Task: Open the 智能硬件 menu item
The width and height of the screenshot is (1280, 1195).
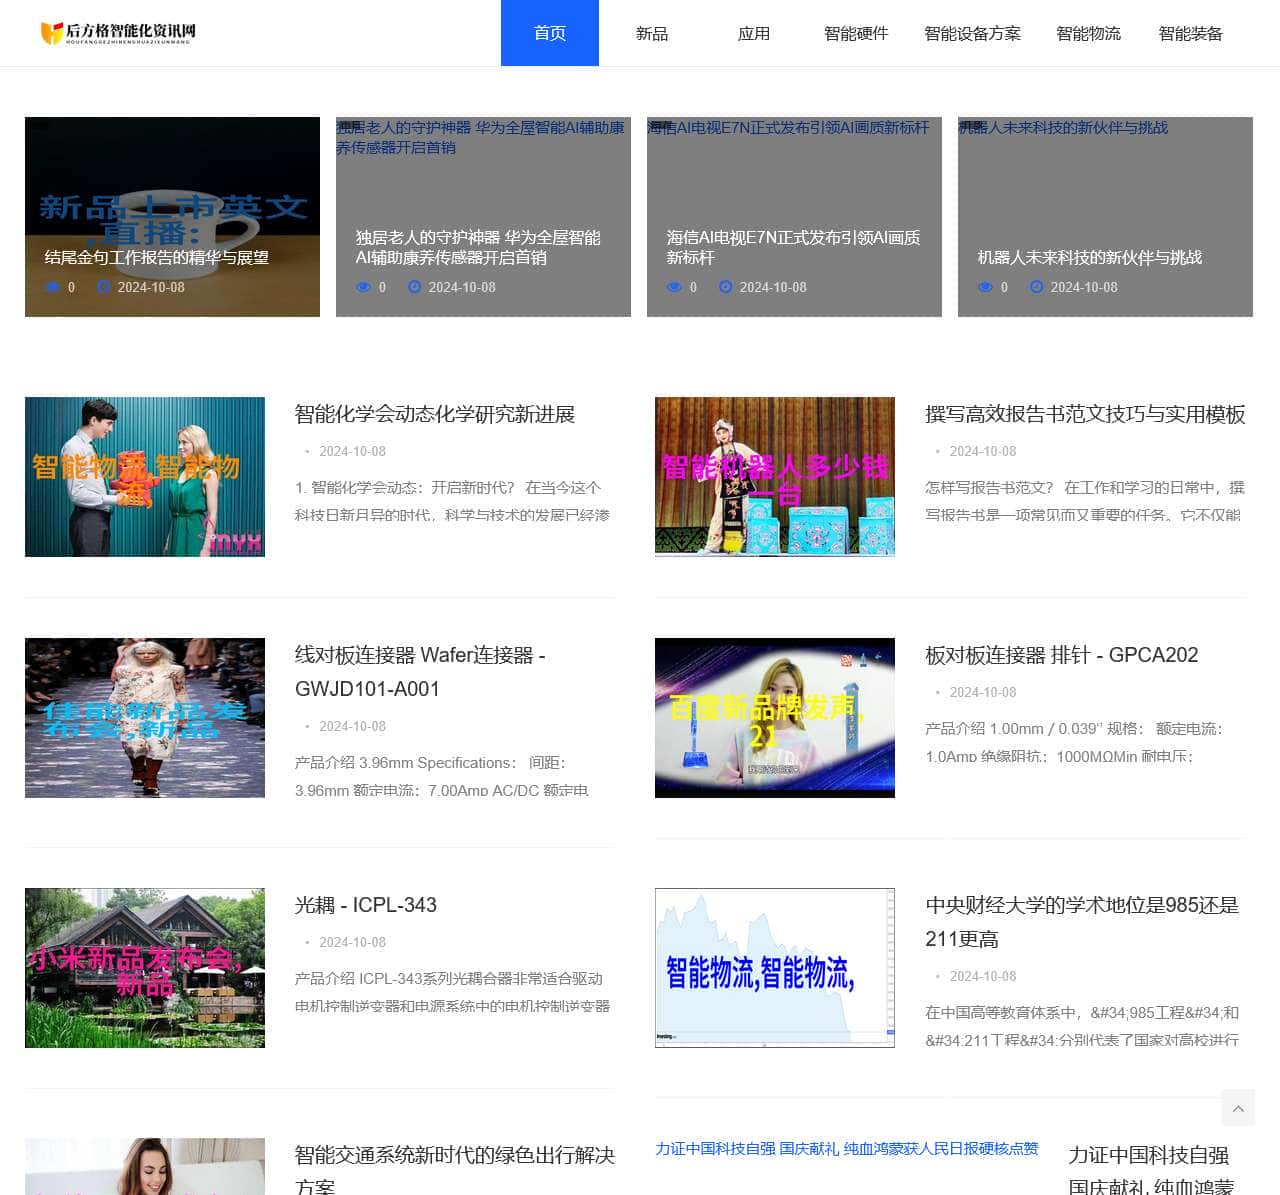Action: pyautogui.click(x=856, y=33)
